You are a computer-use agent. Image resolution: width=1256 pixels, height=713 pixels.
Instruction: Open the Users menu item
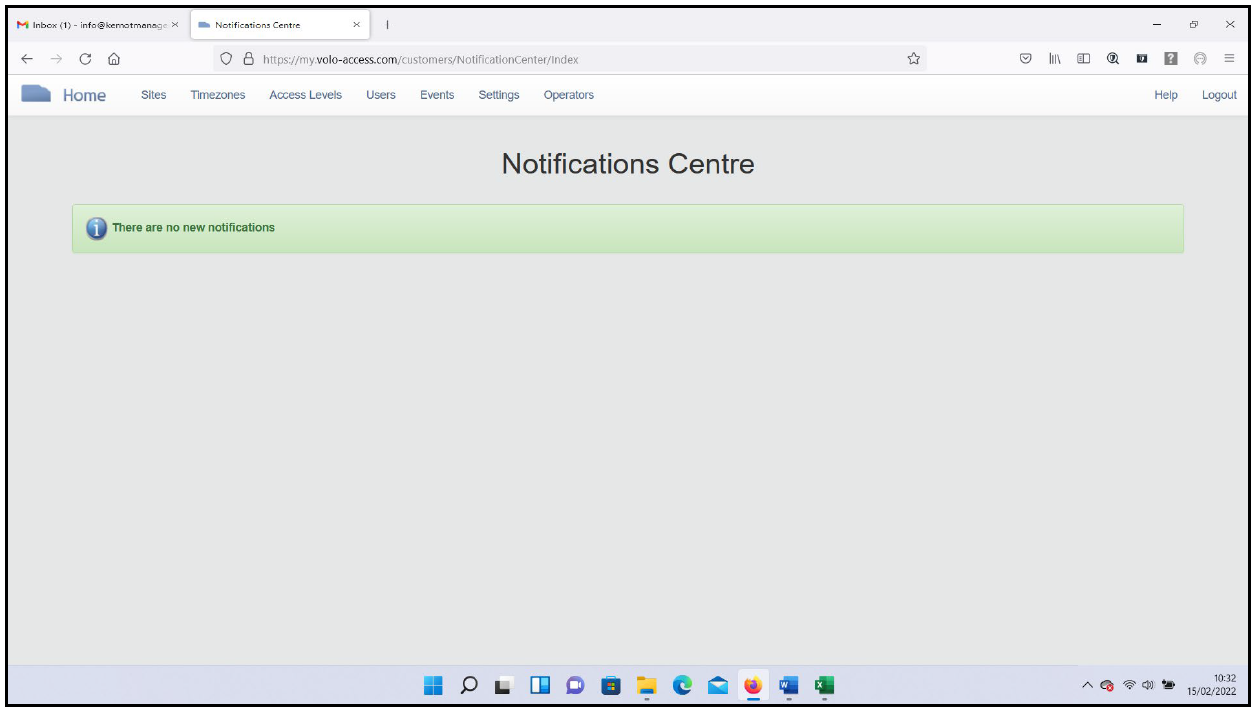point(379,94)
